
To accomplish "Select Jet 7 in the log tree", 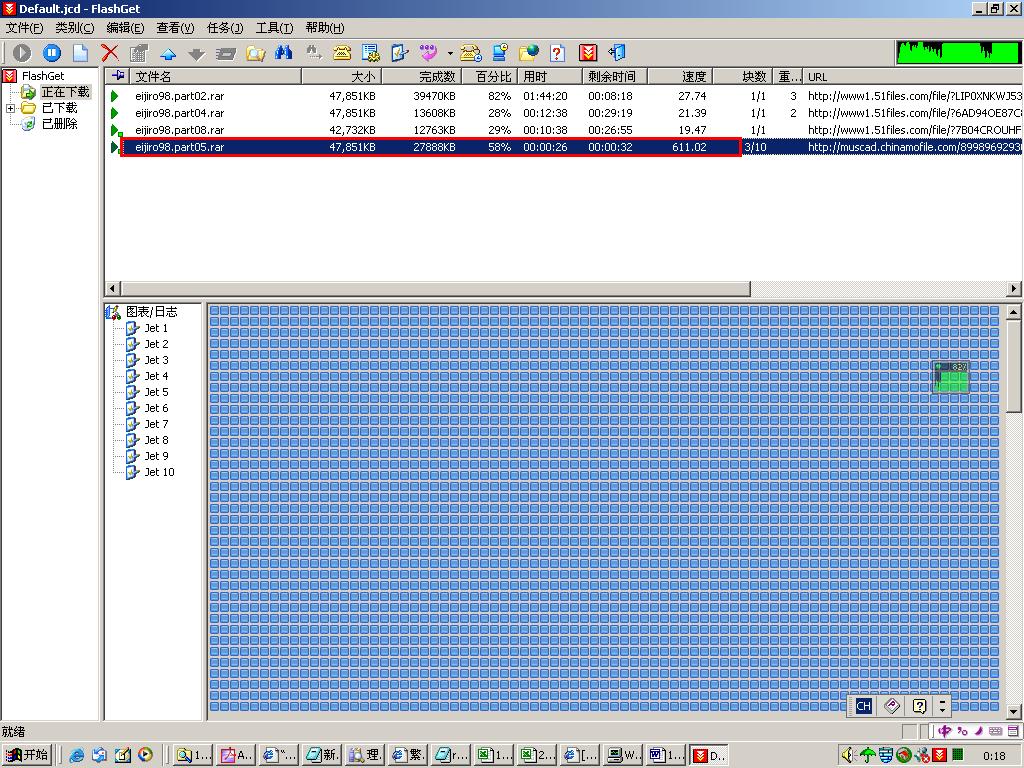I will coord(156,424).
